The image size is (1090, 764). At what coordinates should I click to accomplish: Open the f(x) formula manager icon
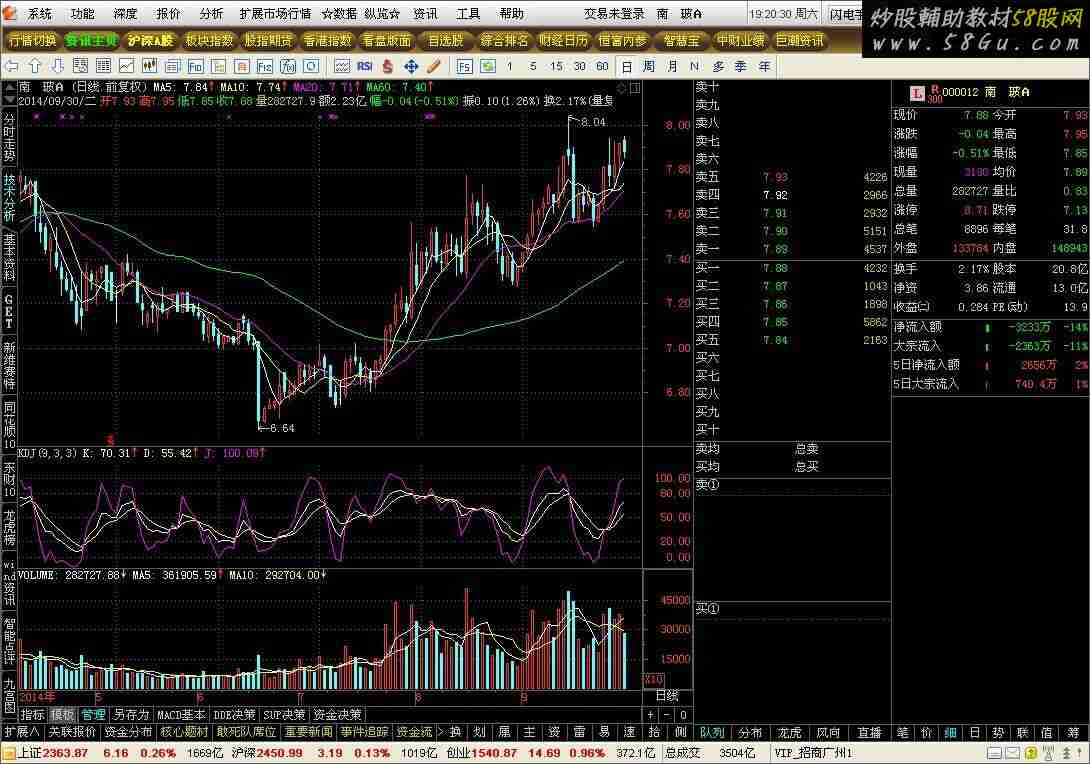tap(287, 67)
